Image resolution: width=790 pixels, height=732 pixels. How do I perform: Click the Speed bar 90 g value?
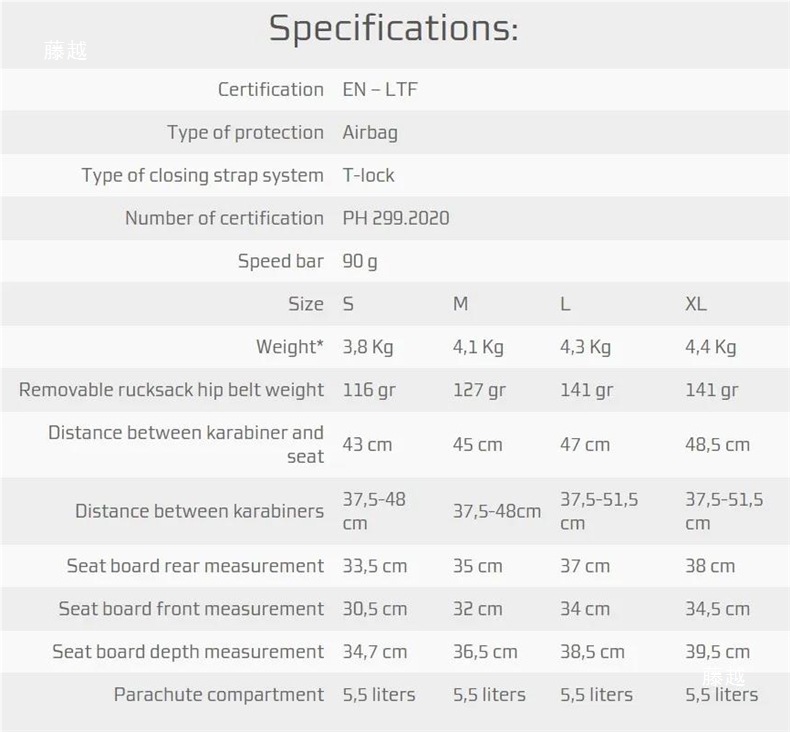click(x=360, y=261)
